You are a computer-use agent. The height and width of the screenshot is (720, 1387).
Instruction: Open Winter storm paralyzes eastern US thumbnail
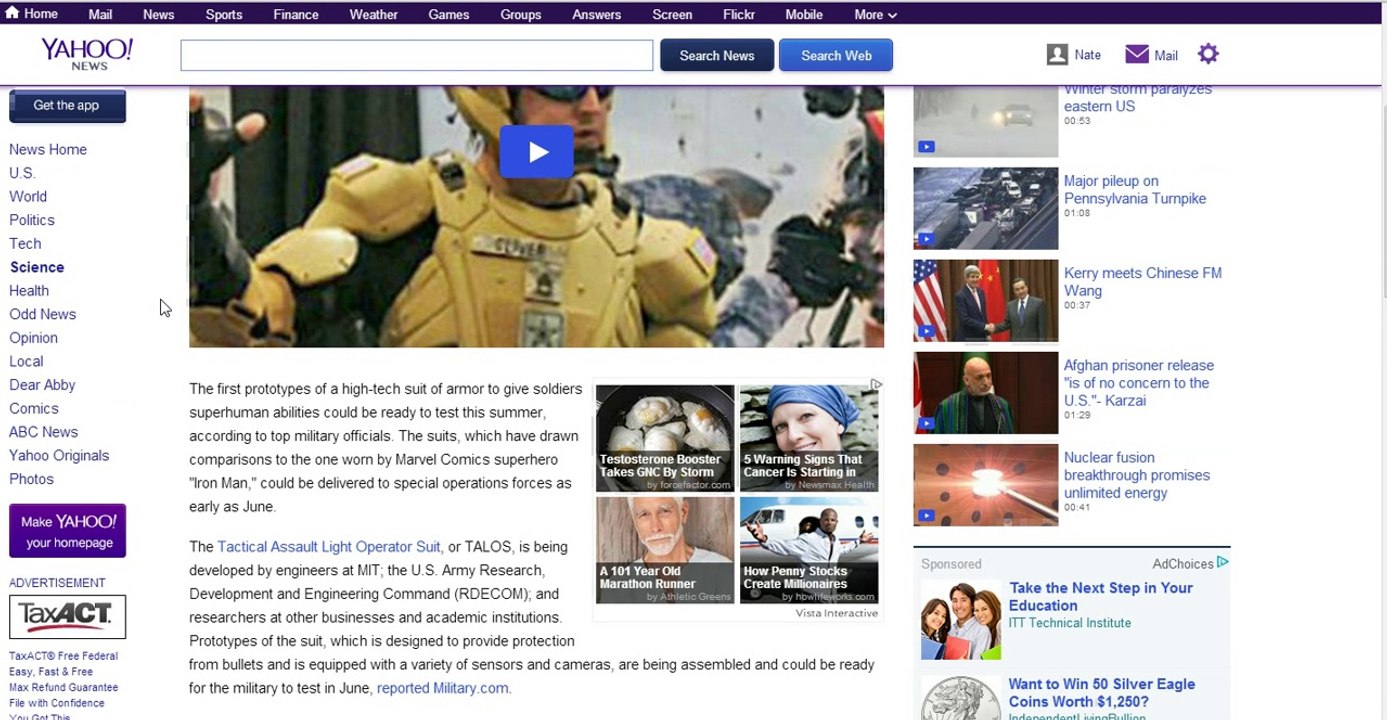pos(985,121)
